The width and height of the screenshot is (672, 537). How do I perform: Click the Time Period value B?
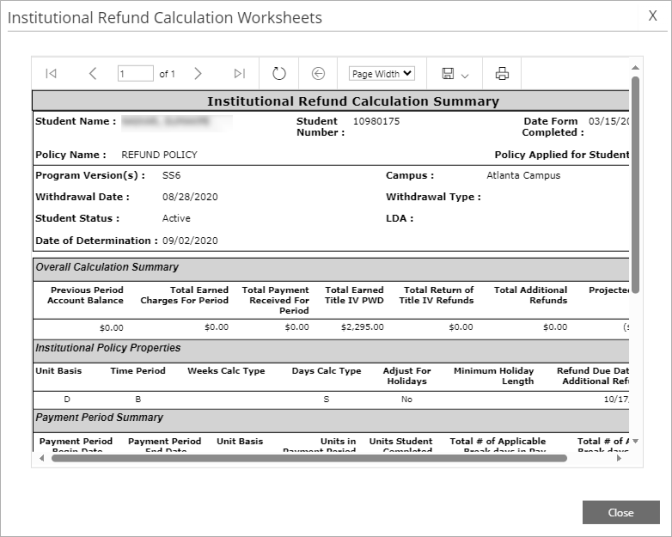[138, 399]
